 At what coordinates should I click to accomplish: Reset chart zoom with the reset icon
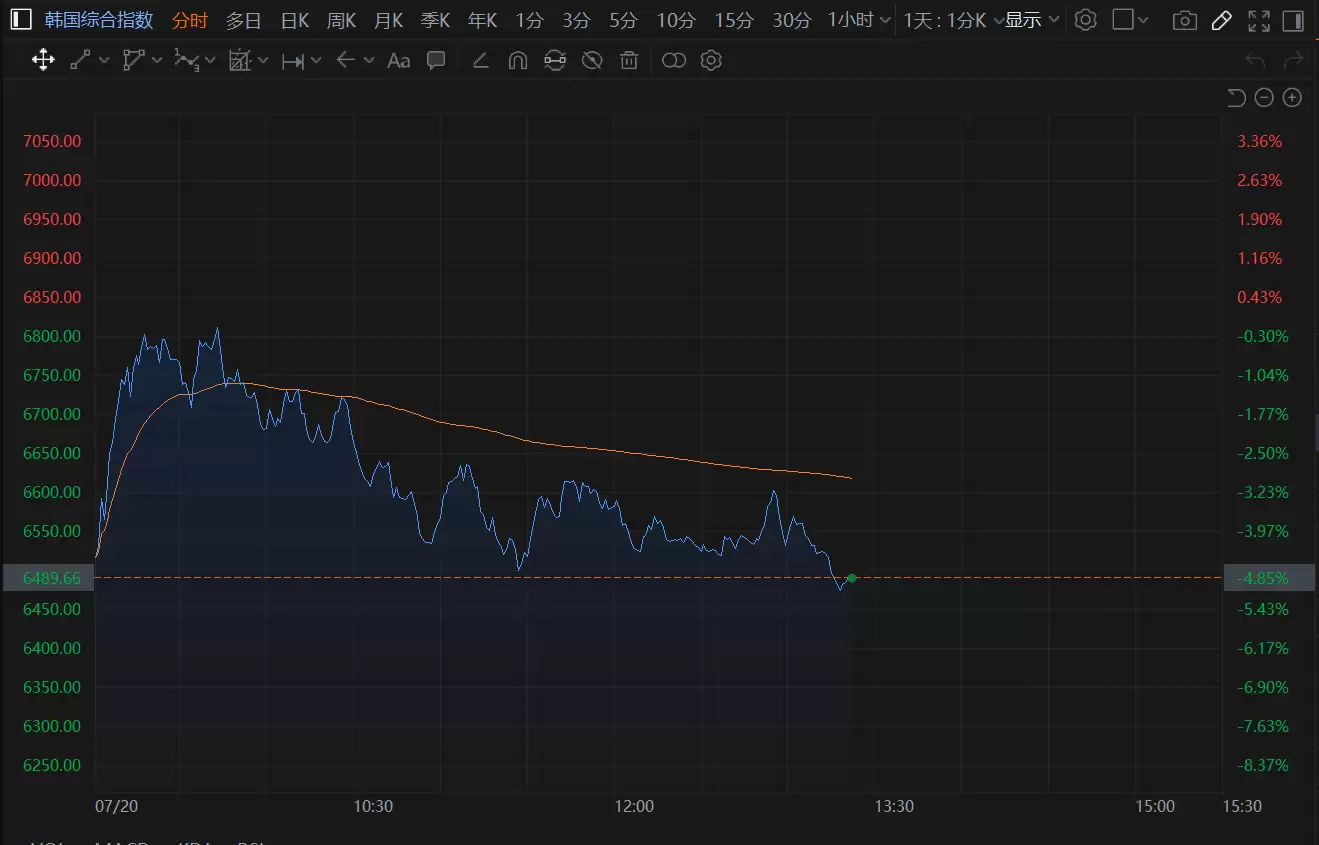click(x=1237, y=97)
